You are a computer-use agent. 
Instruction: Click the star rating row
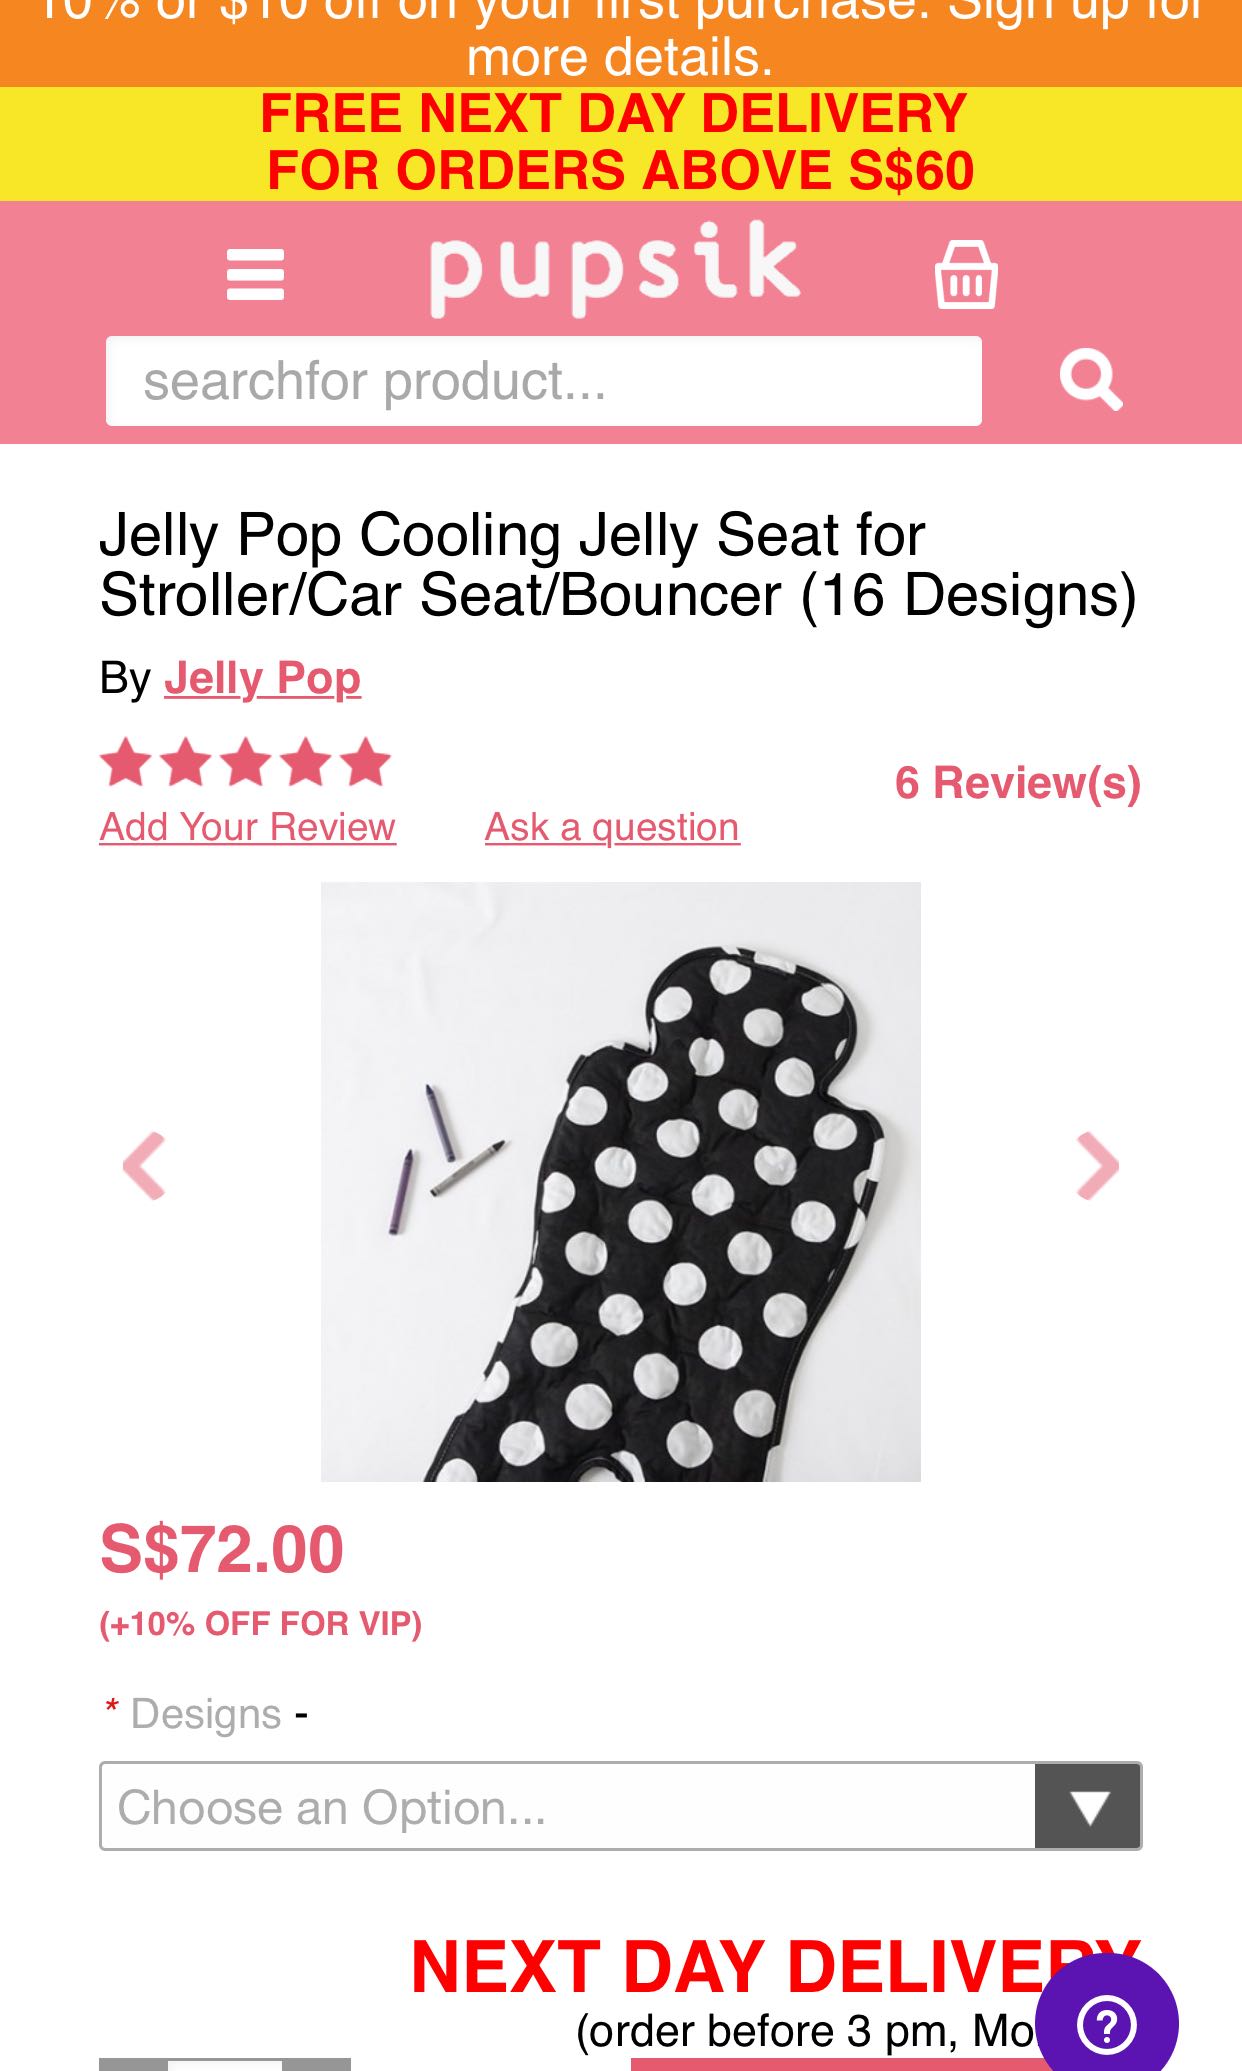click(x=243, y=762)
